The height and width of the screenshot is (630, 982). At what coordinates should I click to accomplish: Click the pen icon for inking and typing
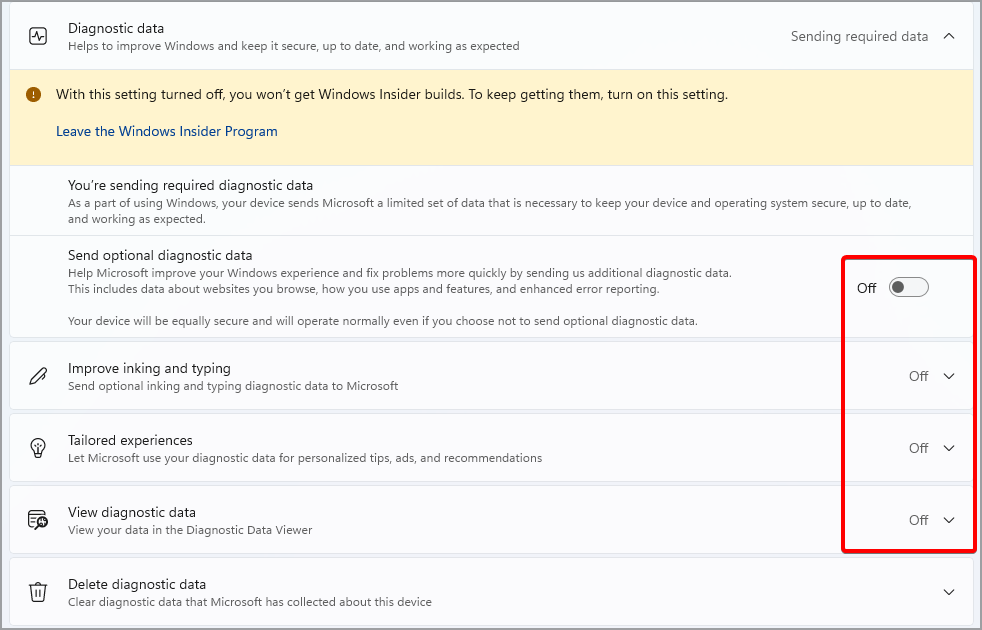pyautogui.click(x=38, y=376)
